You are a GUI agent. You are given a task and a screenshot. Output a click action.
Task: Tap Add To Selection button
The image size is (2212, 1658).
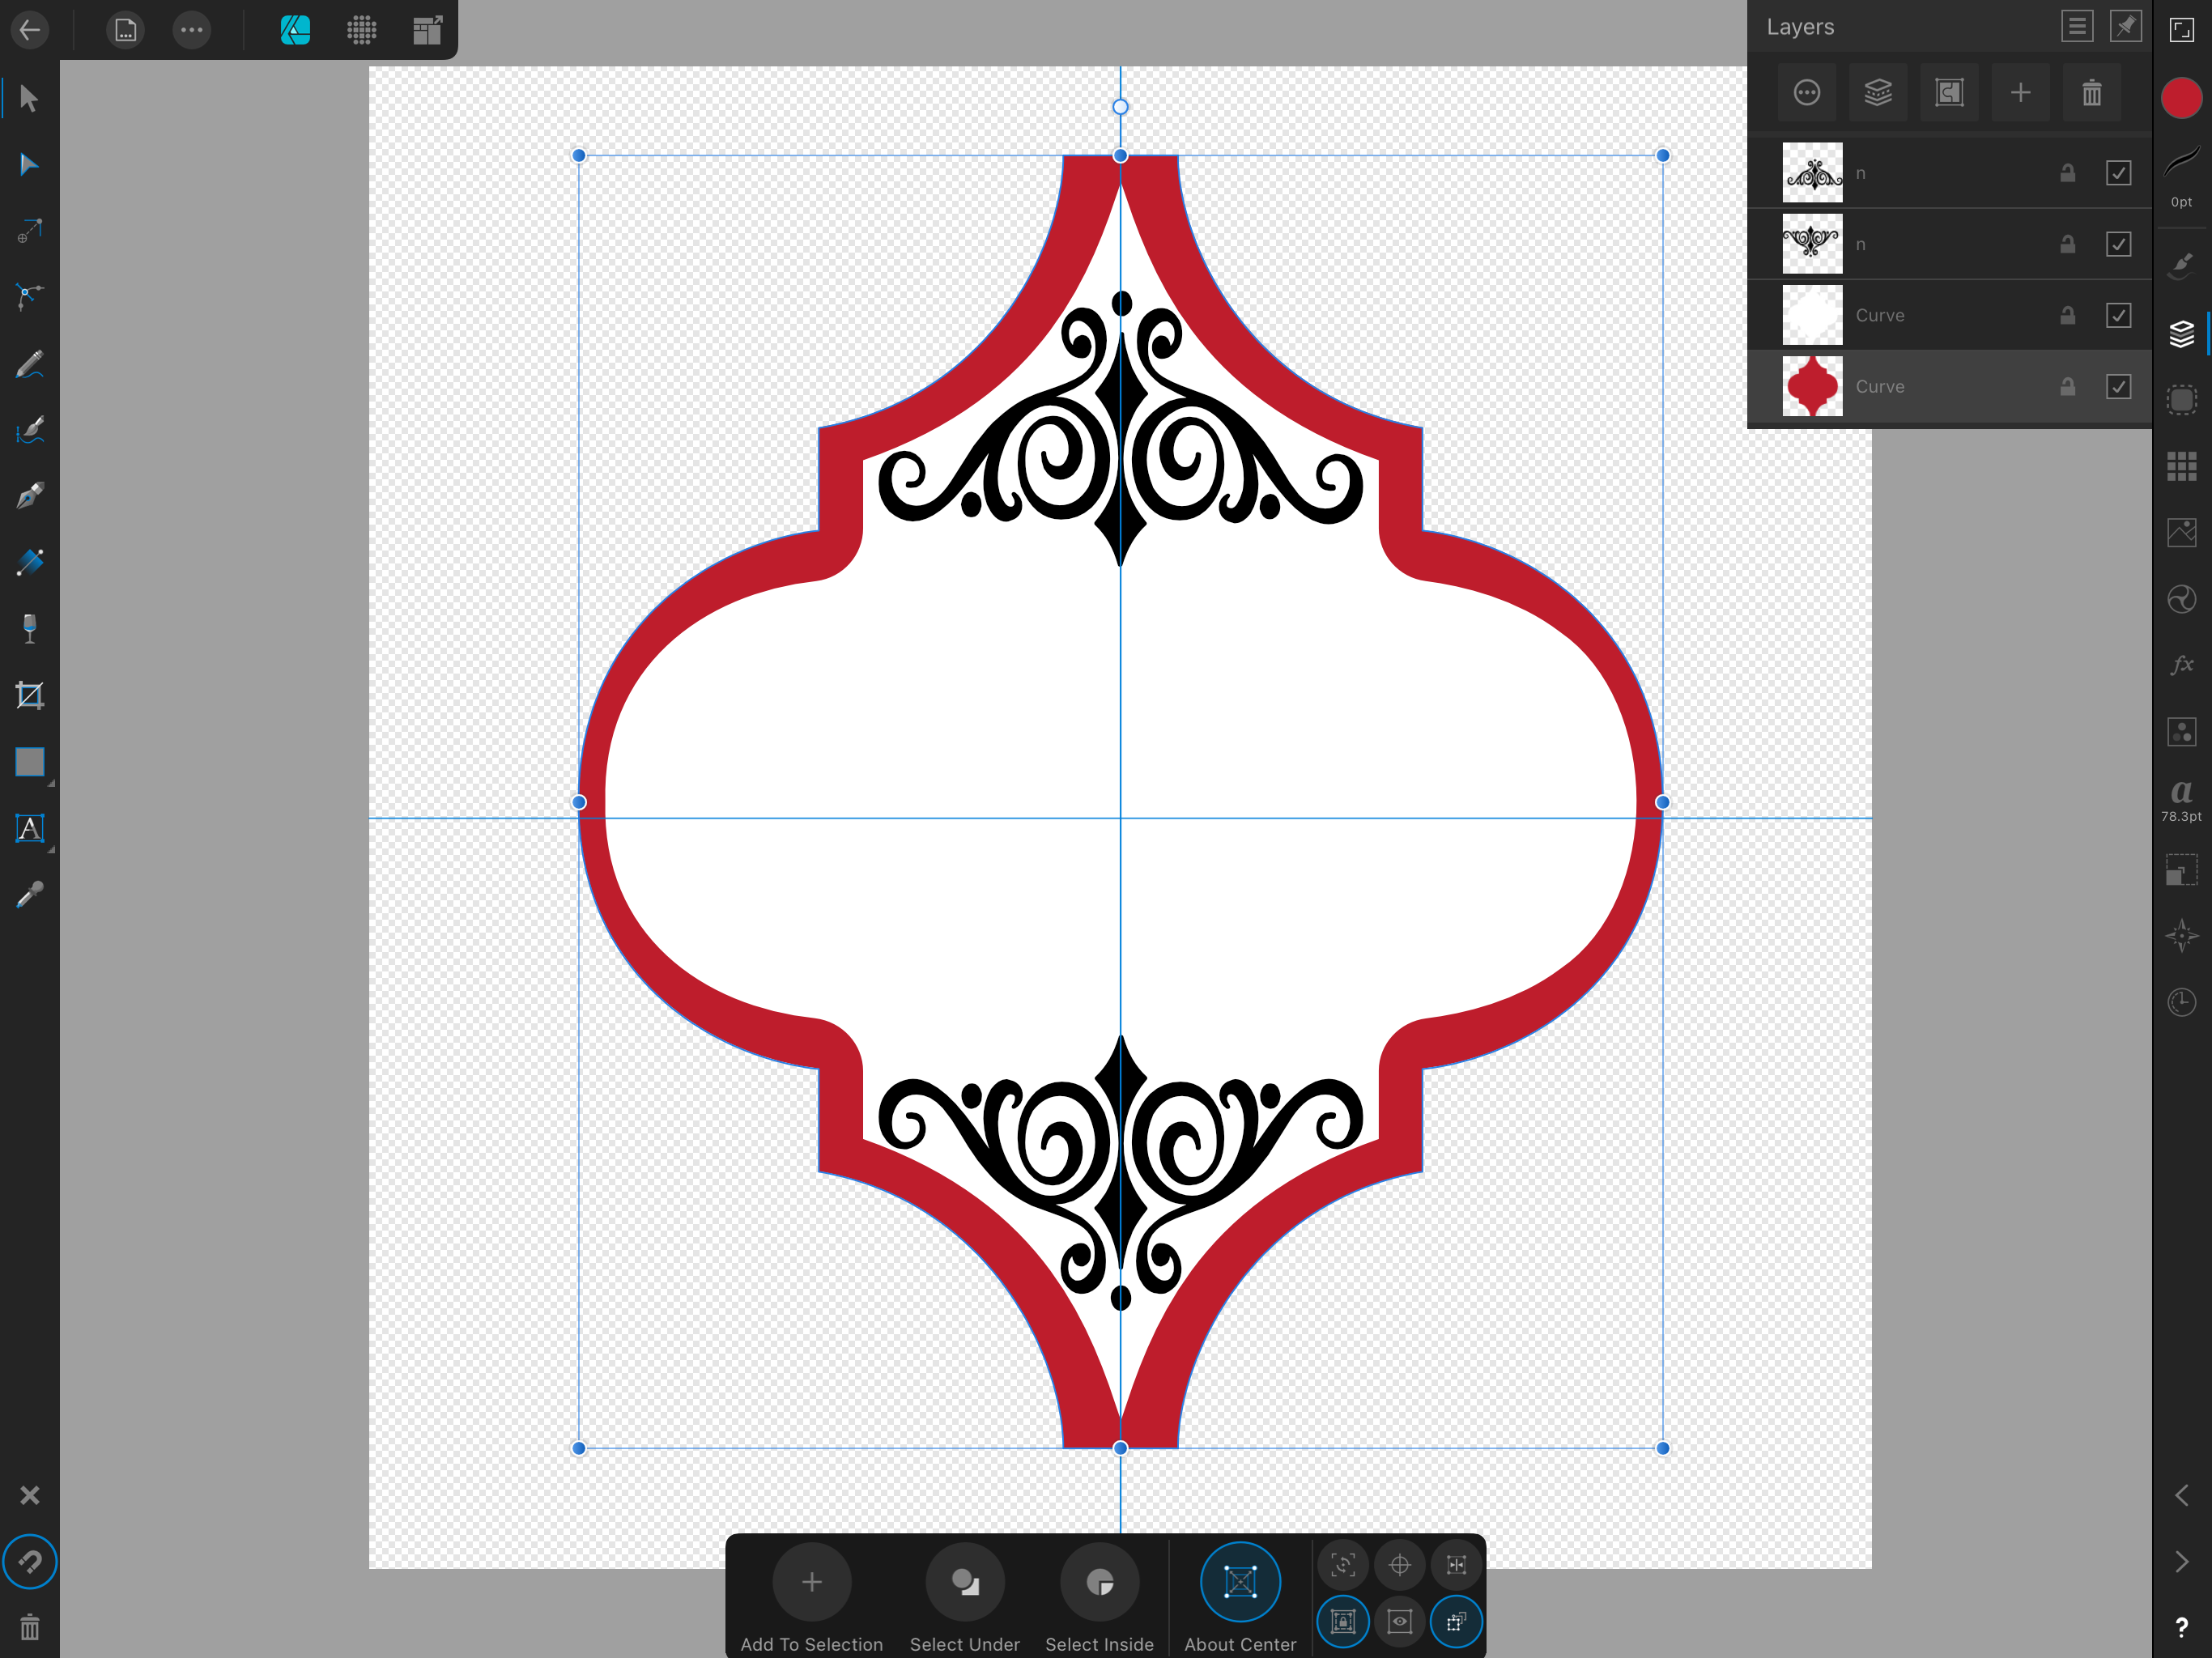click(x=811, y=1597)
